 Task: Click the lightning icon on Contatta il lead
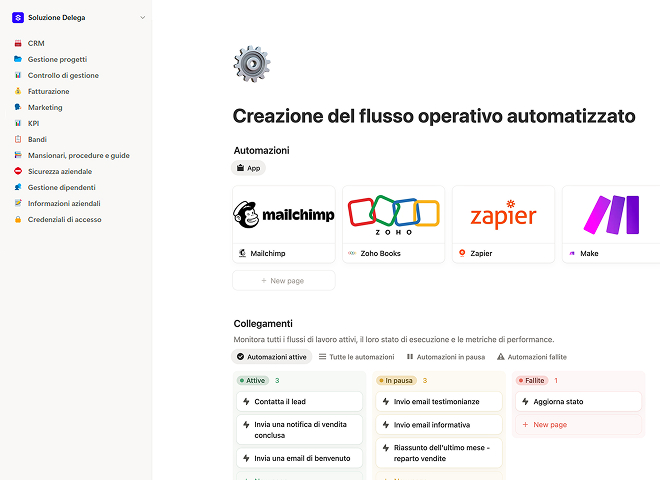pos(246,401)
